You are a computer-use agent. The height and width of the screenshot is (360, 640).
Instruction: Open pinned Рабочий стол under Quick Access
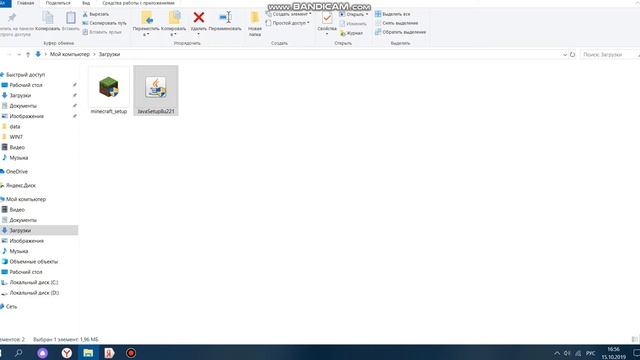point(26,85)
